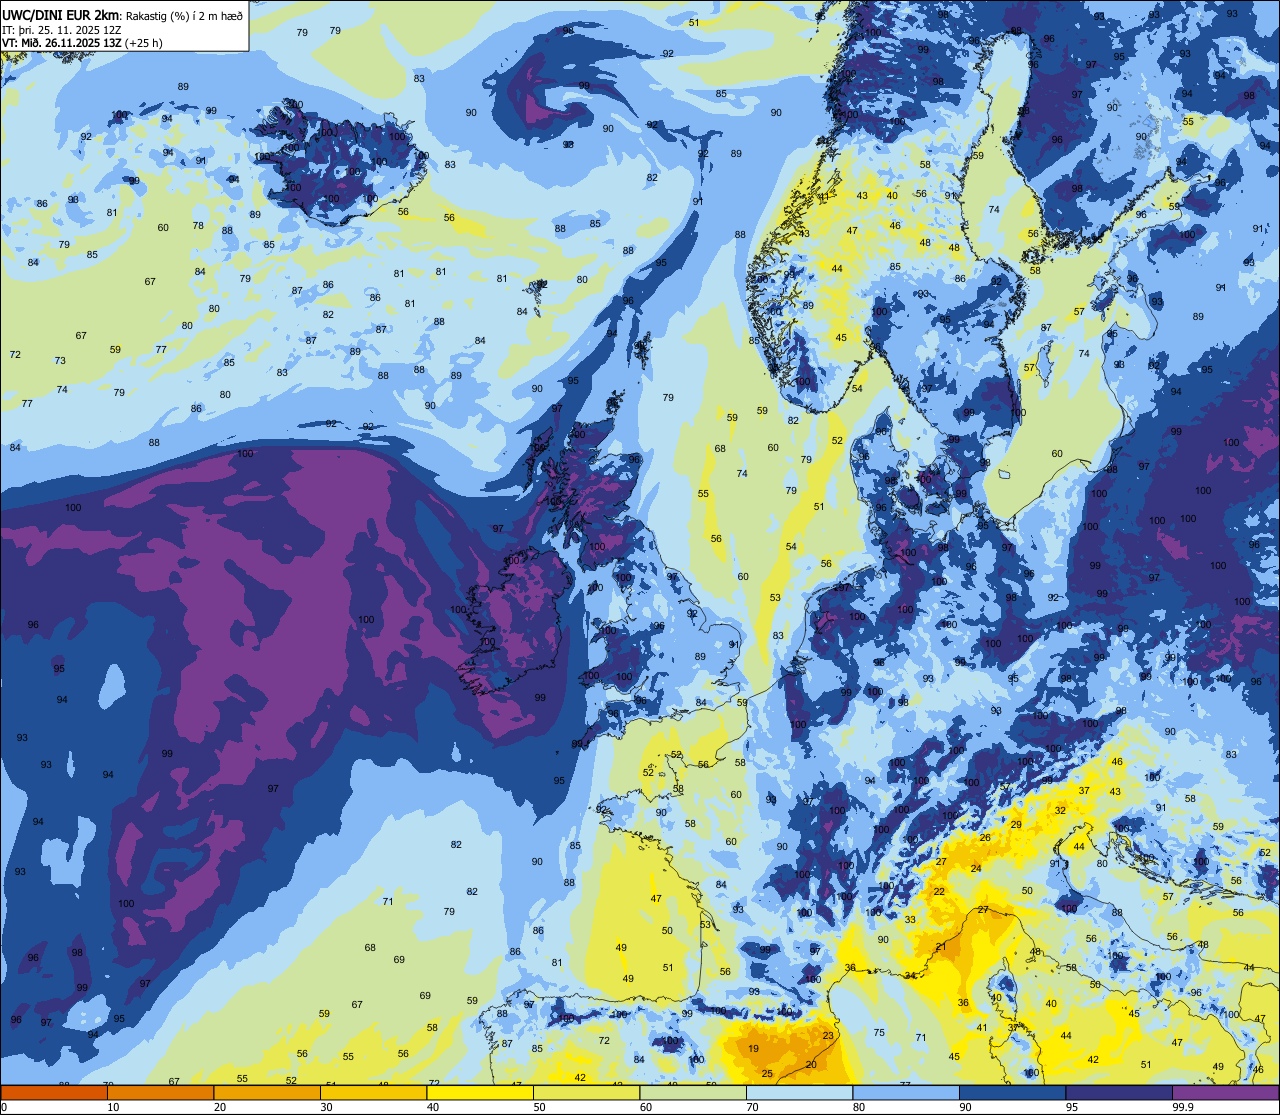This screenshot has width=1280, height=1115.
Task: Click the legend swatch between 20 and 30
Action: [x=267, y=1092]
